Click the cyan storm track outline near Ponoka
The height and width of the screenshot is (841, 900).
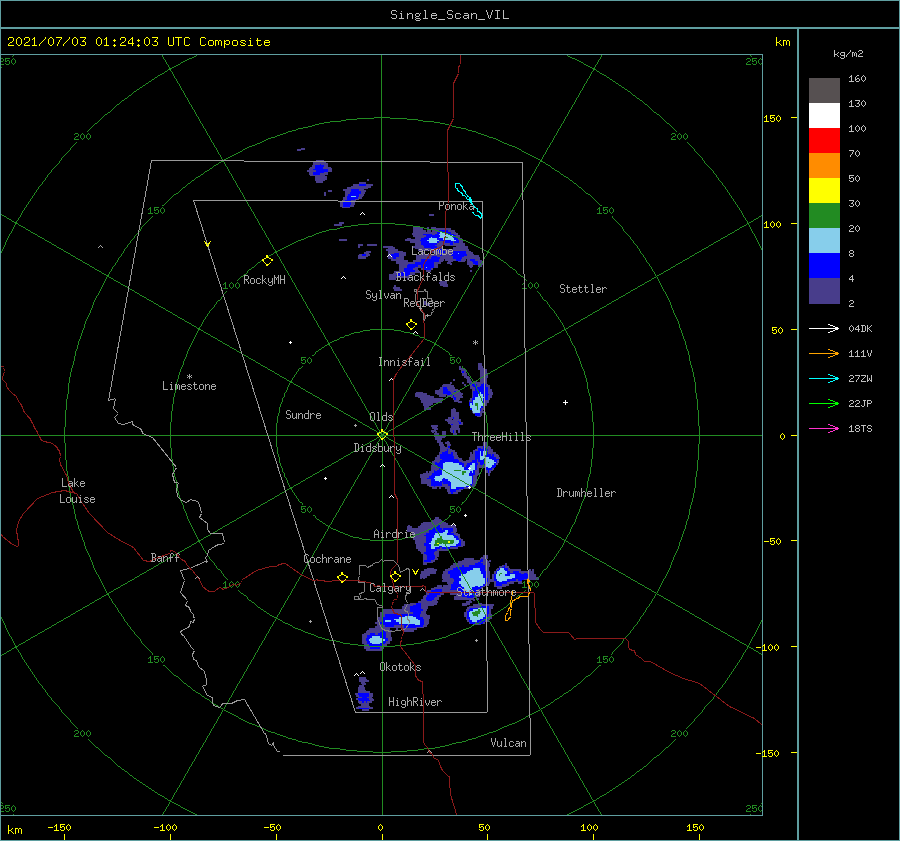[468, 200]
